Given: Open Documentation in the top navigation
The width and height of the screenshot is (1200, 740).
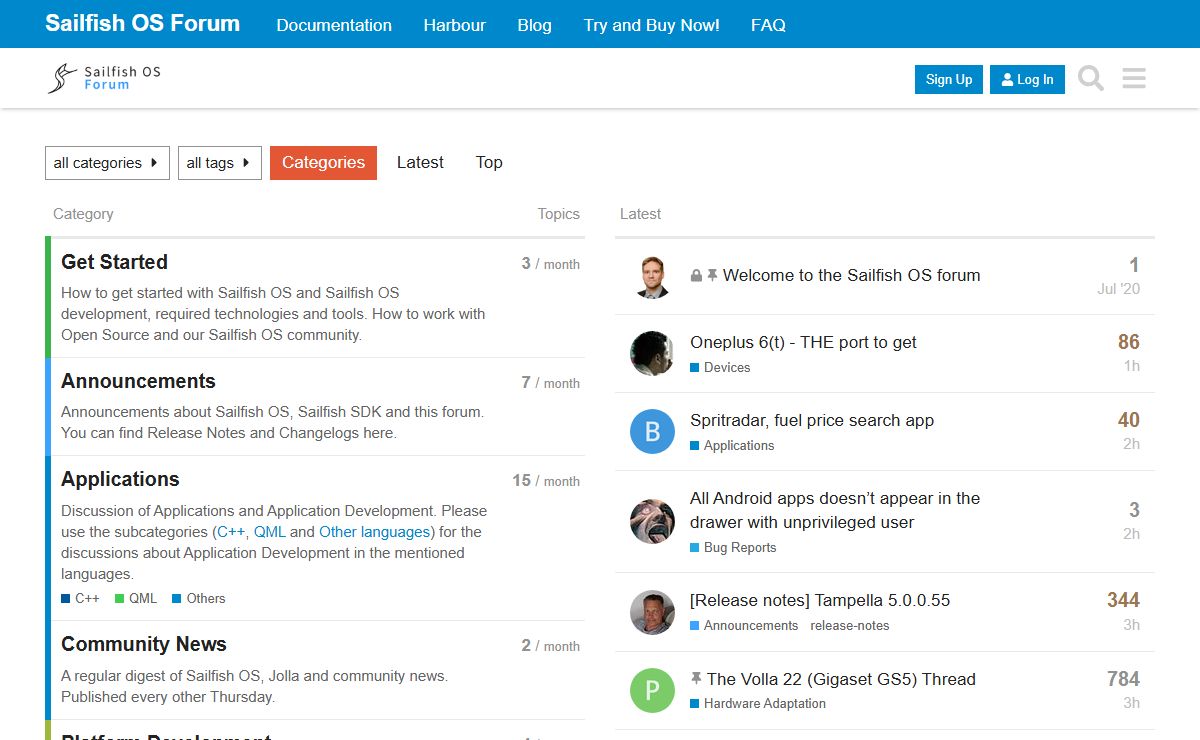Looking at the screenshot, I should tap(334, 25).
